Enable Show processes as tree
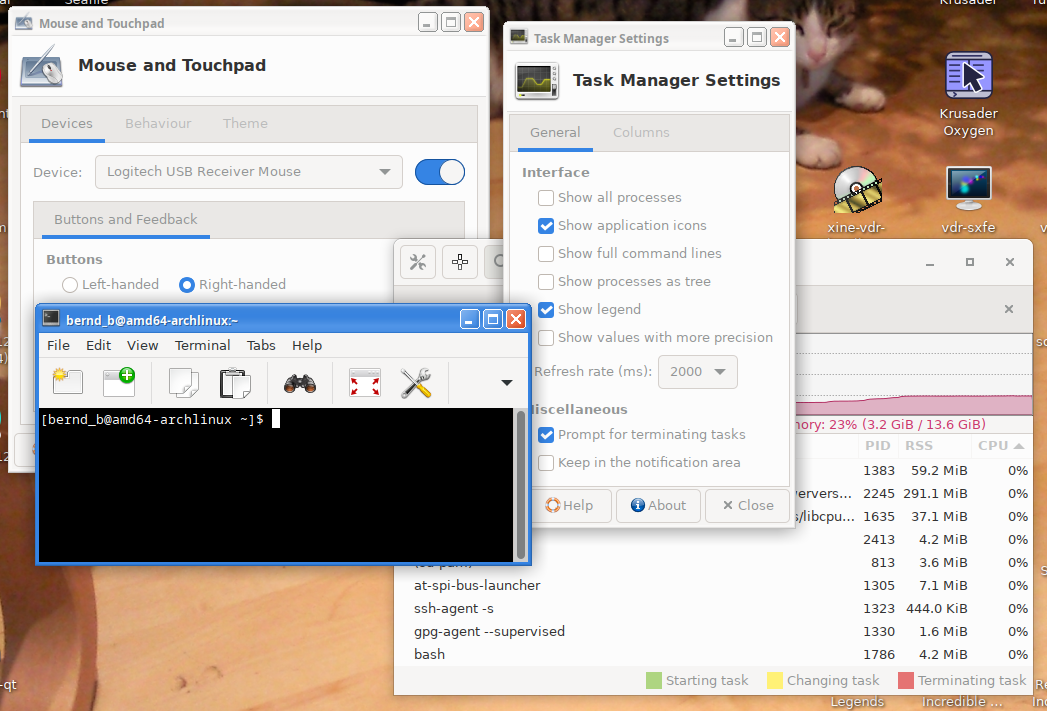This screenshot has width=1047, height=711. click(x=546, y=282)
